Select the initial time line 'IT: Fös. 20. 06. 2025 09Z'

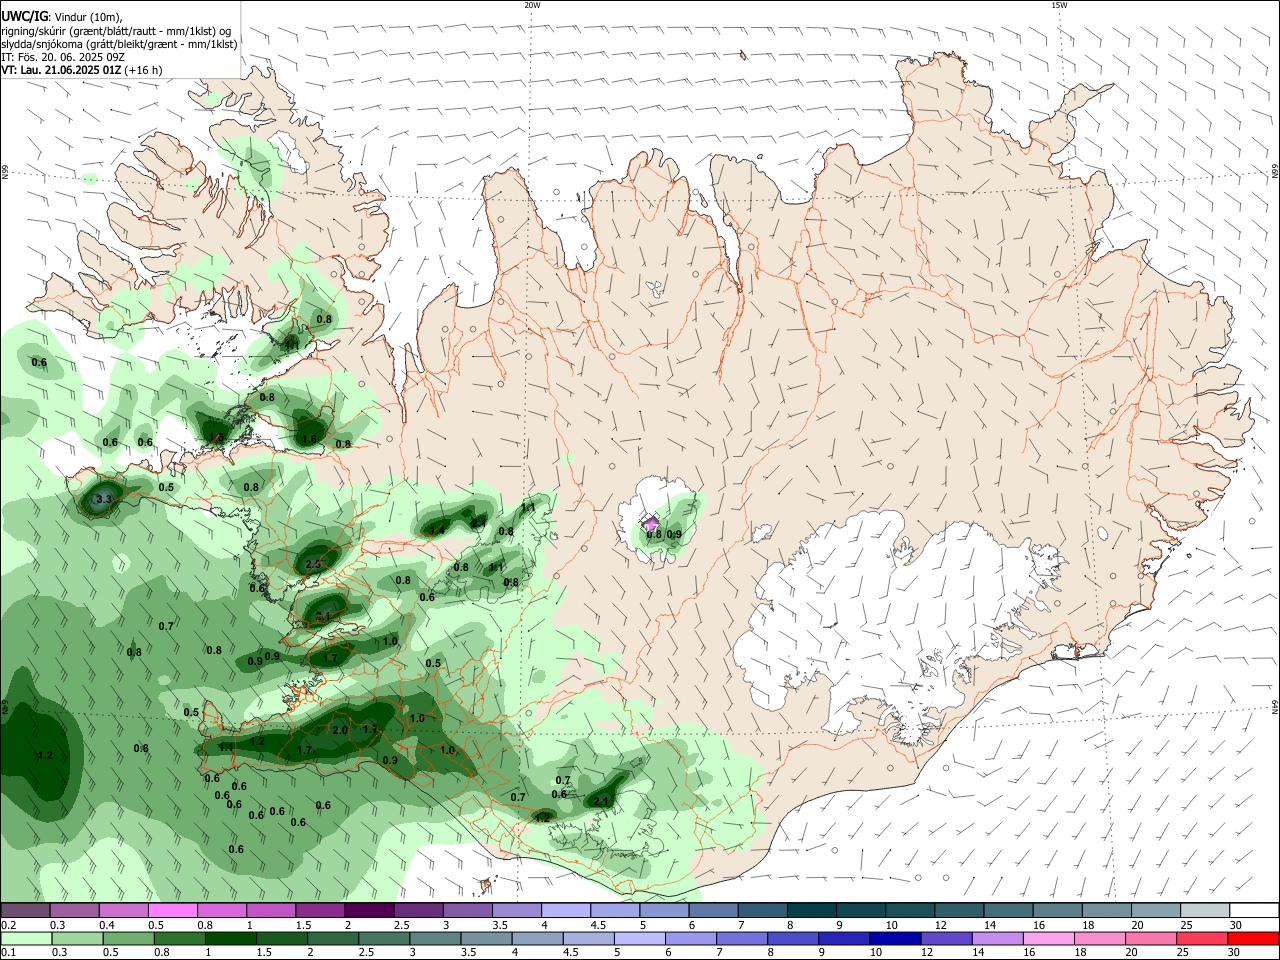tap(62, 57)
